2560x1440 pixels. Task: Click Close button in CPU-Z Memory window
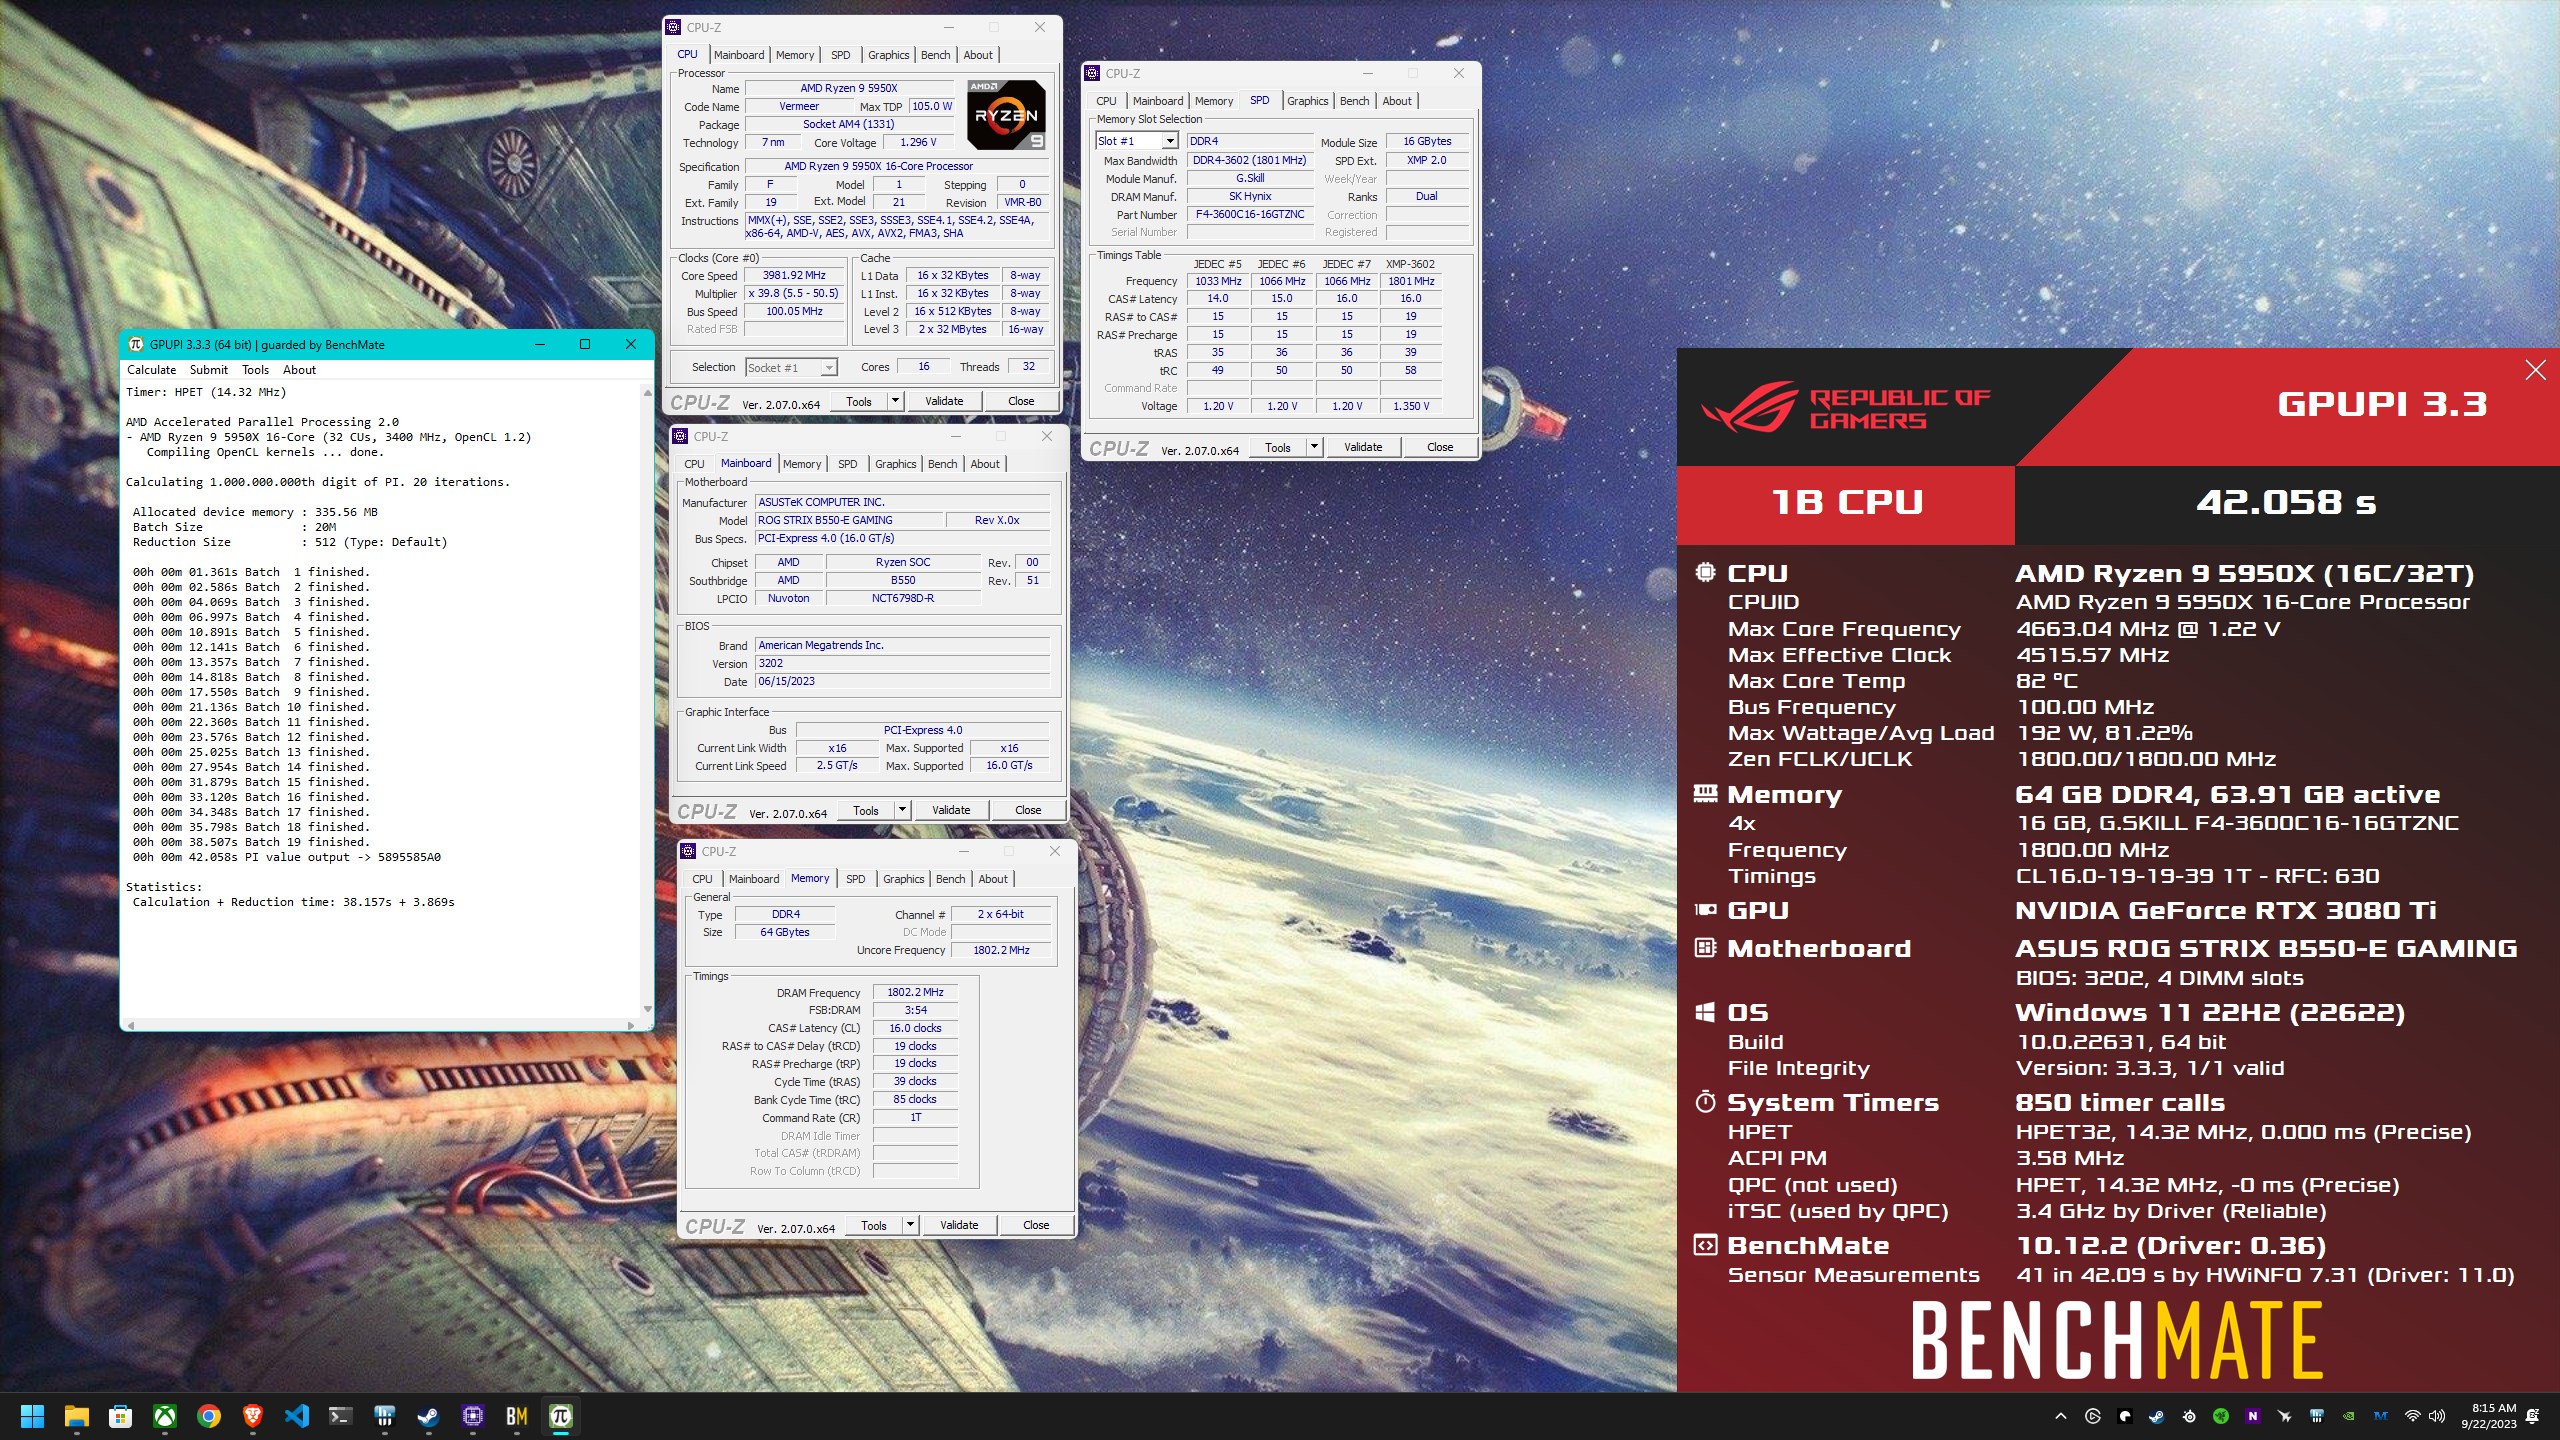[x=1036, y=1225]
